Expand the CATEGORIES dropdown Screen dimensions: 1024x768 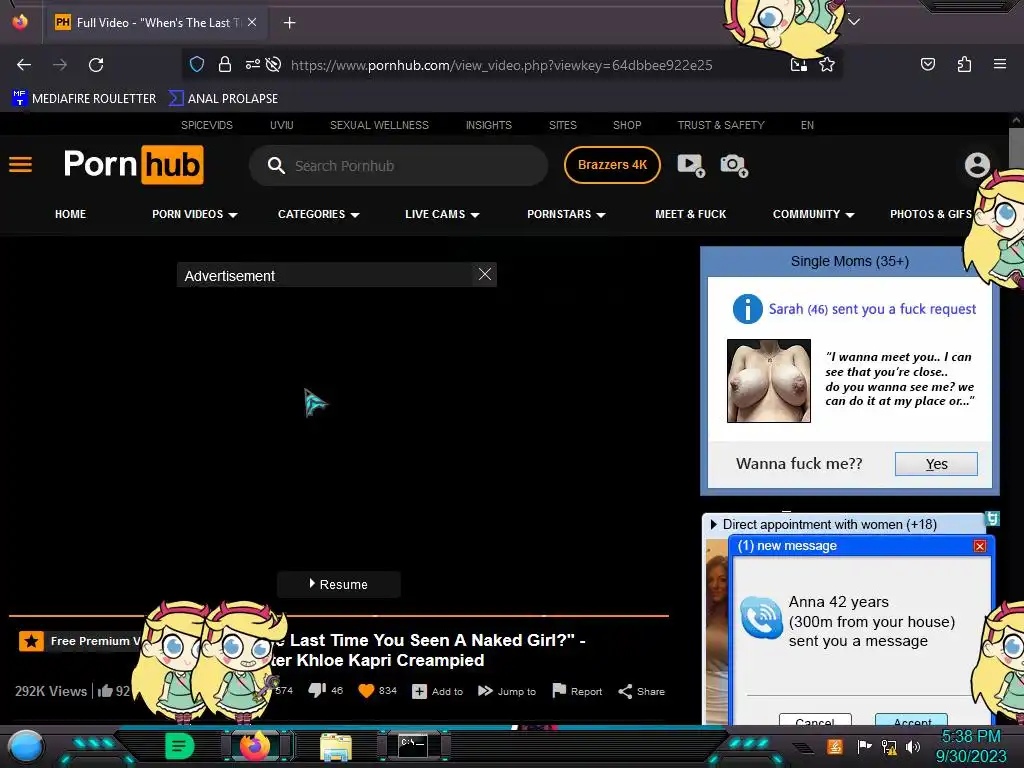tap(318, 214)
